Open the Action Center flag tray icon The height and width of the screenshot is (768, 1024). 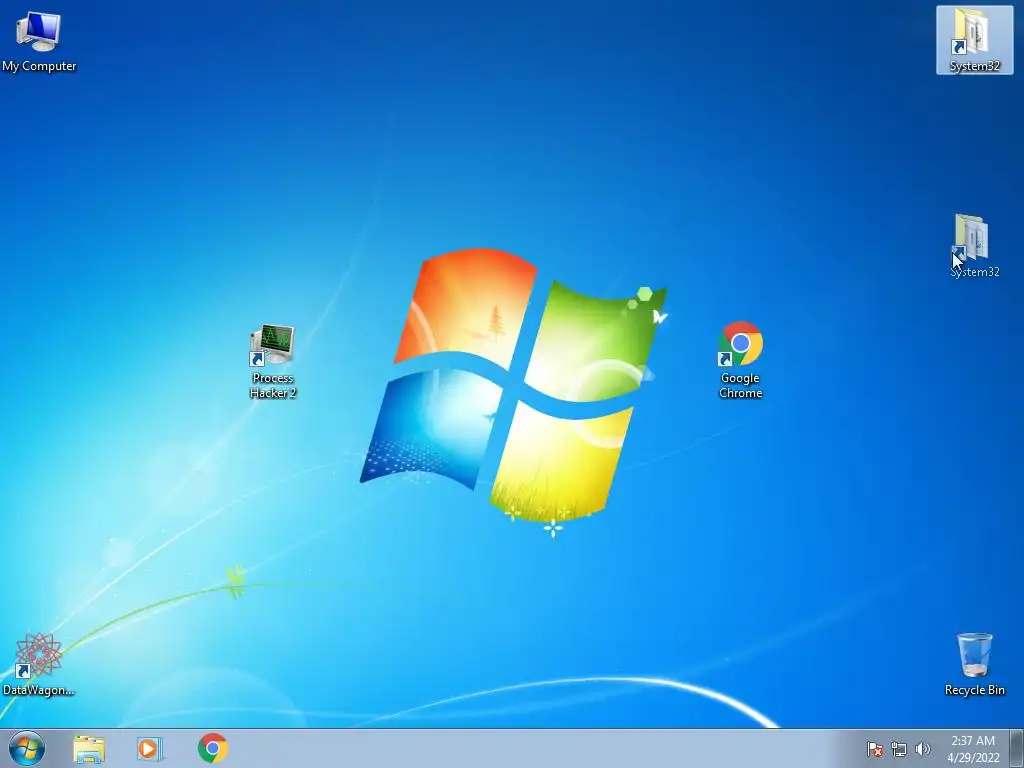pyautogui.click(x=875, y=749)
